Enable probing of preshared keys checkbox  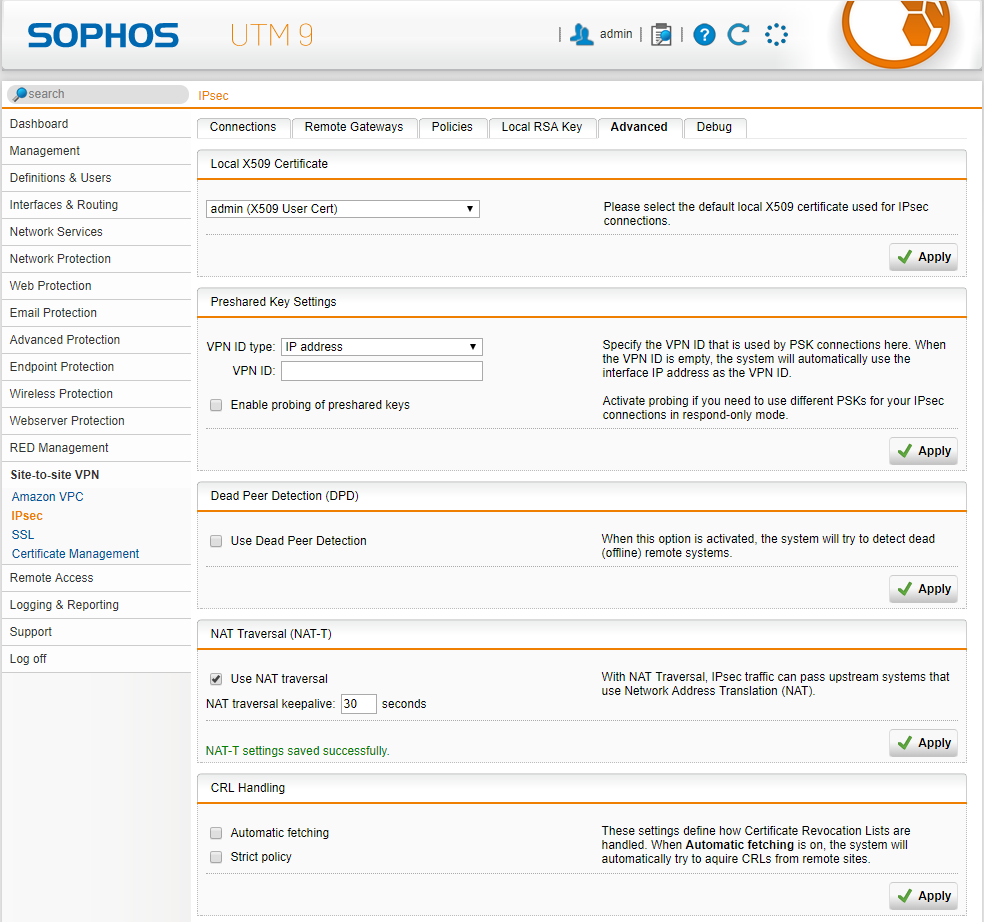[216, 405]
